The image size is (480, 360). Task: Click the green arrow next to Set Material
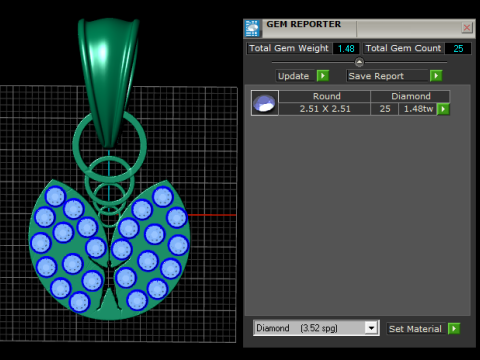pyautogui.click(x=454, y=329)
